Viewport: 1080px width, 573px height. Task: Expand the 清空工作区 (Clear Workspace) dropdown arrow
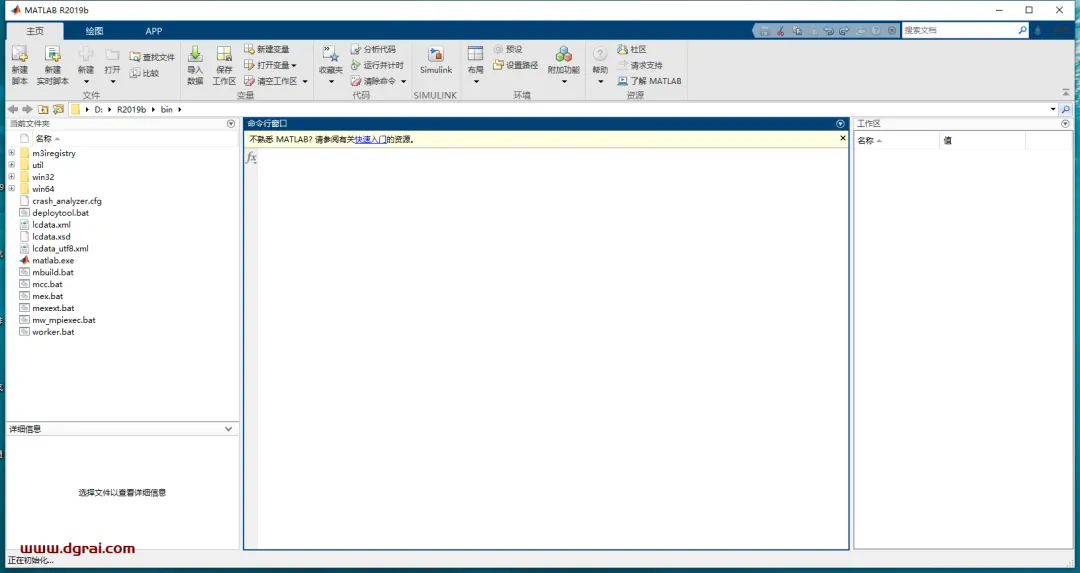[305, 81]
